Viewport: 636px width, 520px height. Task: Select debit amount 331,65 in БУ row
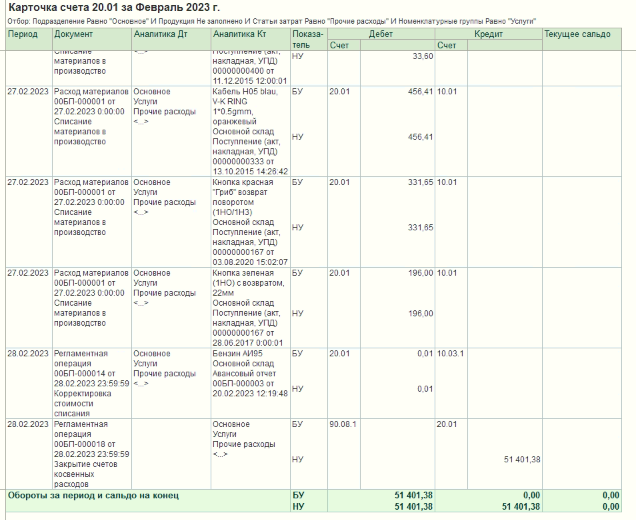413,182
